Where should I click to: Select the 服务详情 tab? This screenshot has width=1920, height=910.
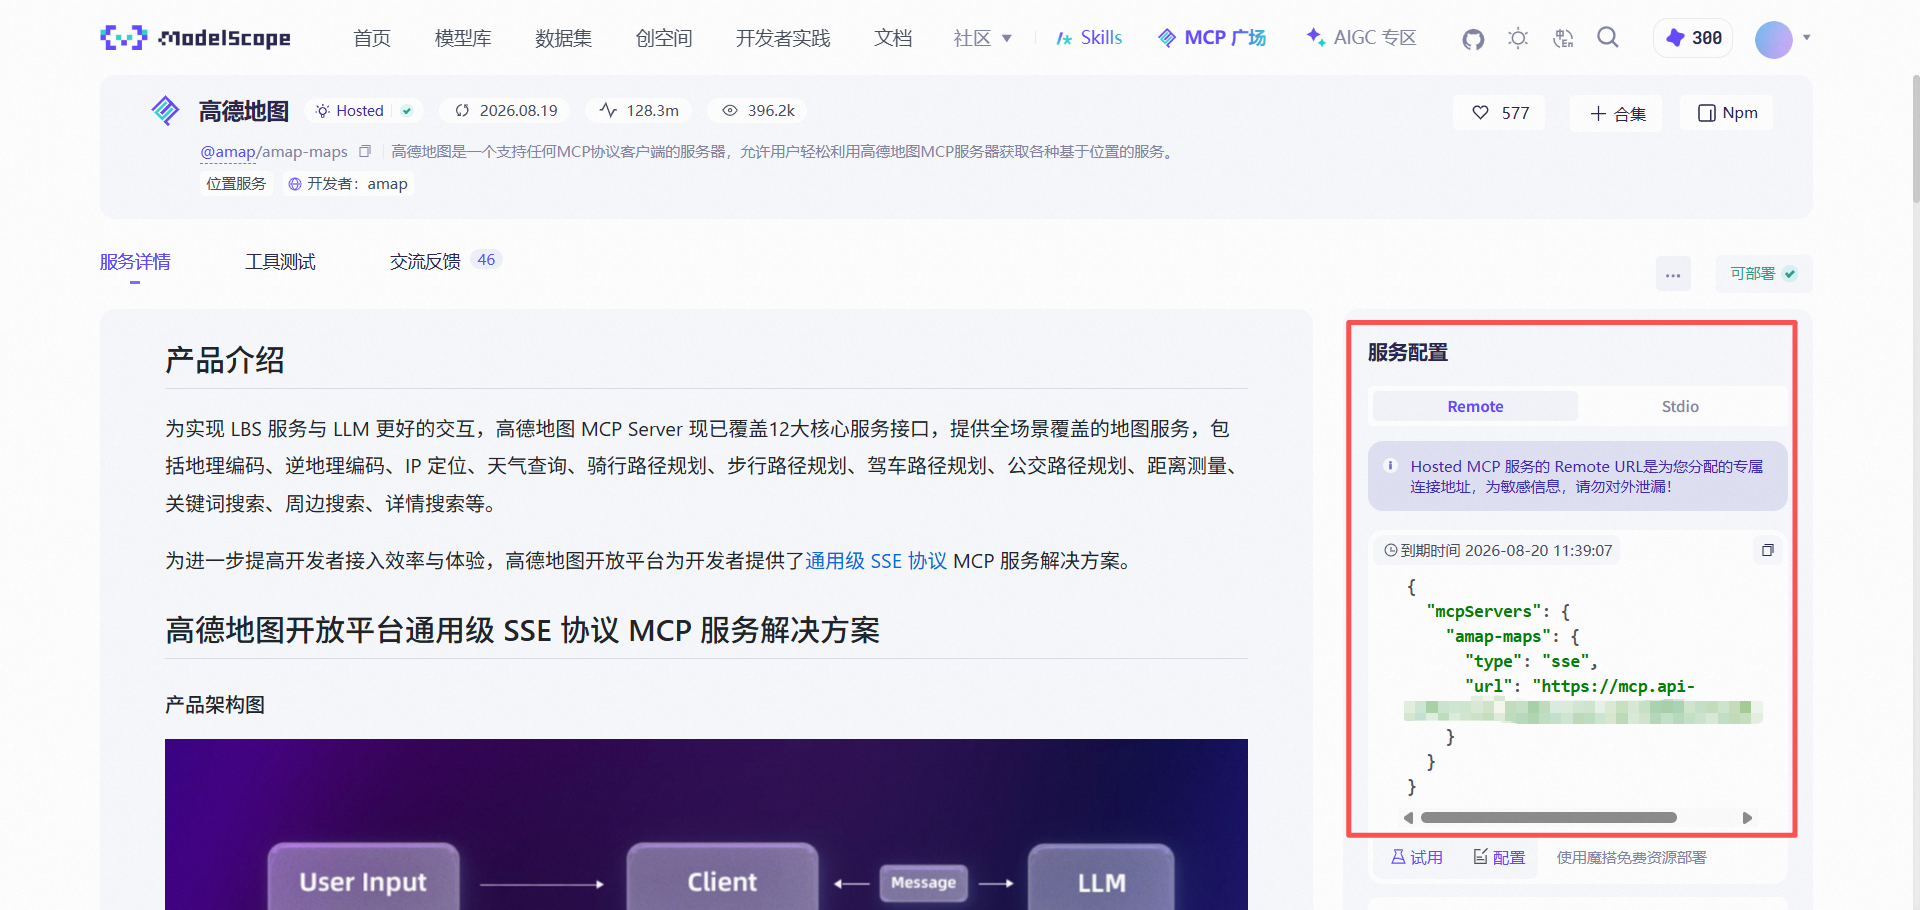point(135,262)
